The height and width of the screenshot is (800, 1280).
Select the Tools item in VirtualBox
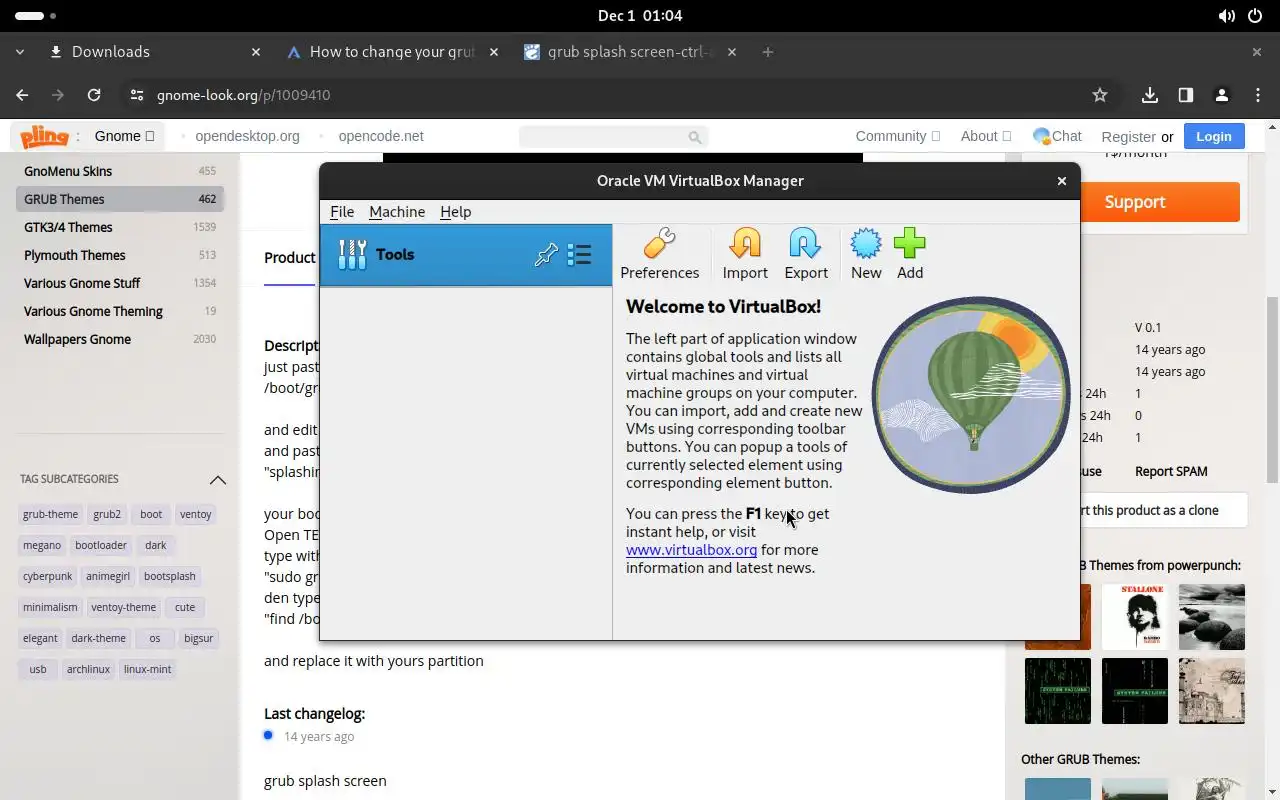[x=466, y=255]
